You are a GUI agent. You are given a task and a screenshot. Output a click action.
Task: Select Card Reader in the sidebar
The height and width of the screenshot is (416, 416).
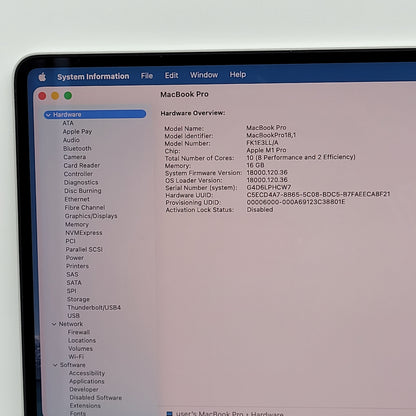coord(82,165)
